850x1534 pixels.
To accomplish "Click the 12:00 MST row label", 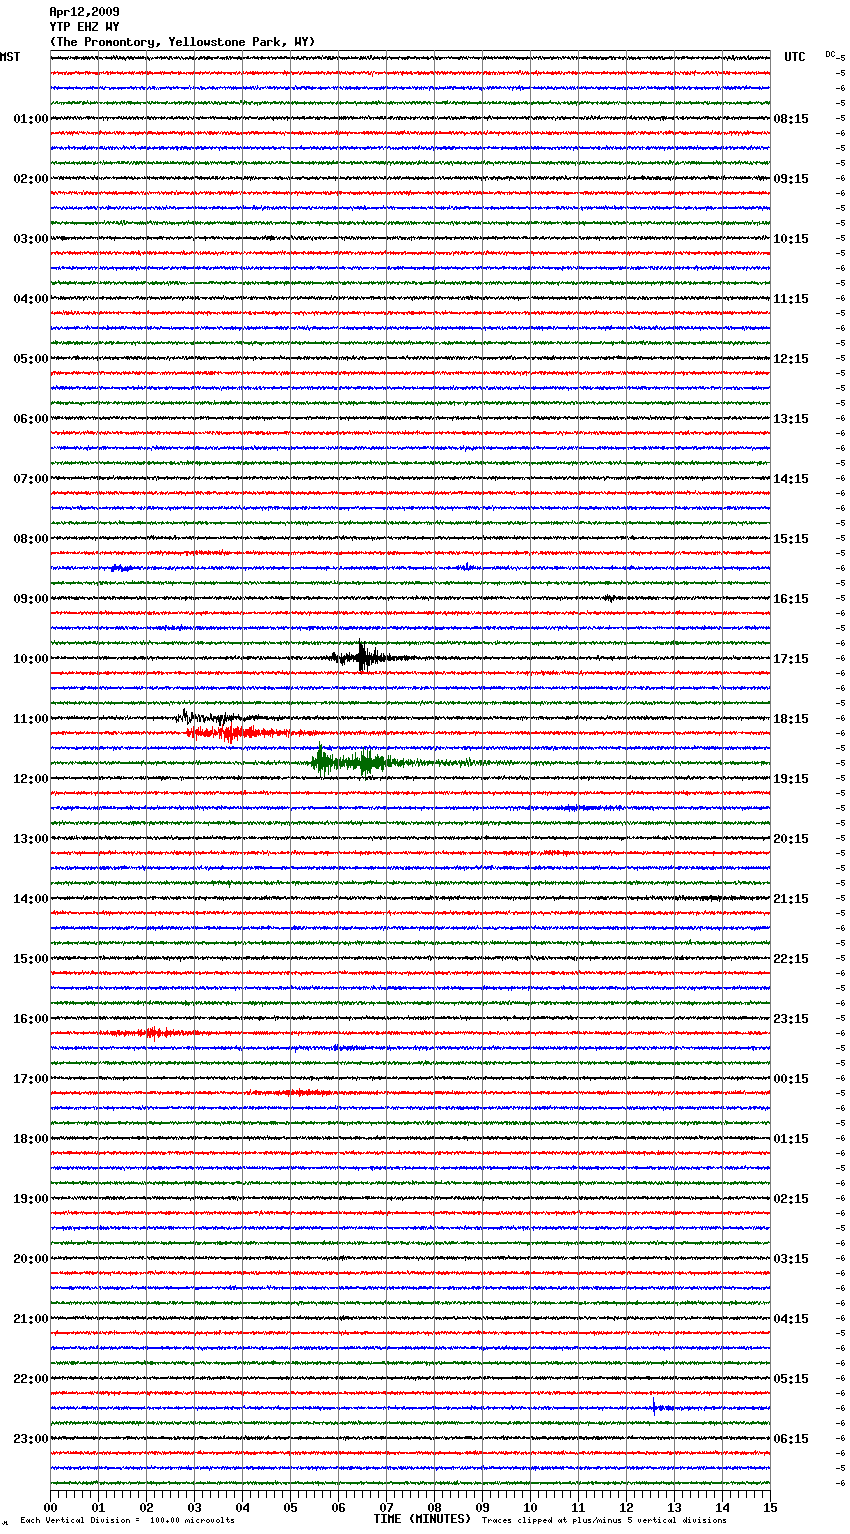I will (x=30, y=779).
